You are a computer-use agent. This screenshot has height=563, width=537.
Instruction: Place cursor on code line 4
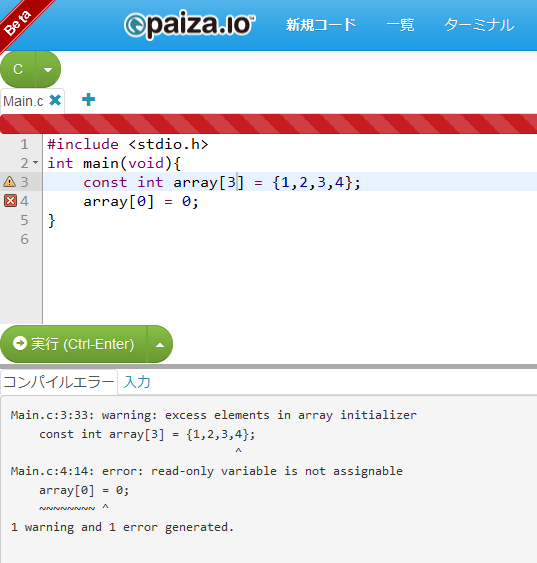(x=290, y=201)
